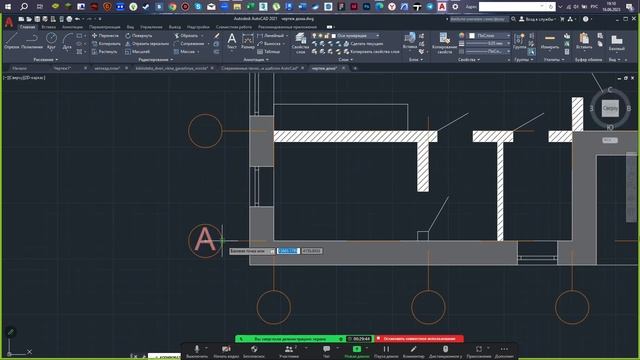Open the Главная ribbon tab
The height and width of the screenshot is (360, 640).
click(27, 27)
